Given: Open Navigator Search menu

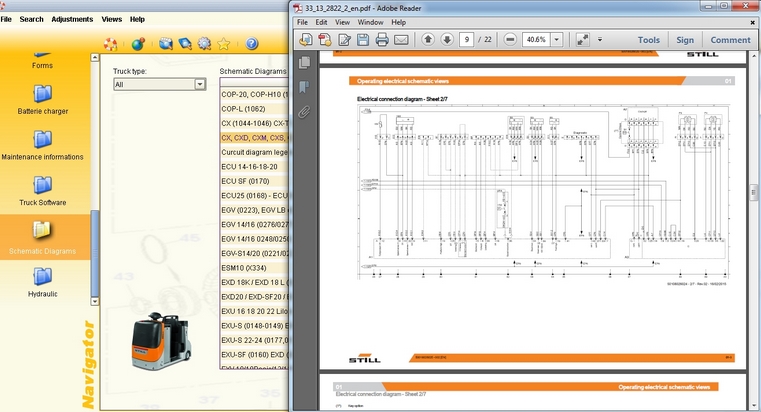Looking at the screenshot, I should coord(32,19).
